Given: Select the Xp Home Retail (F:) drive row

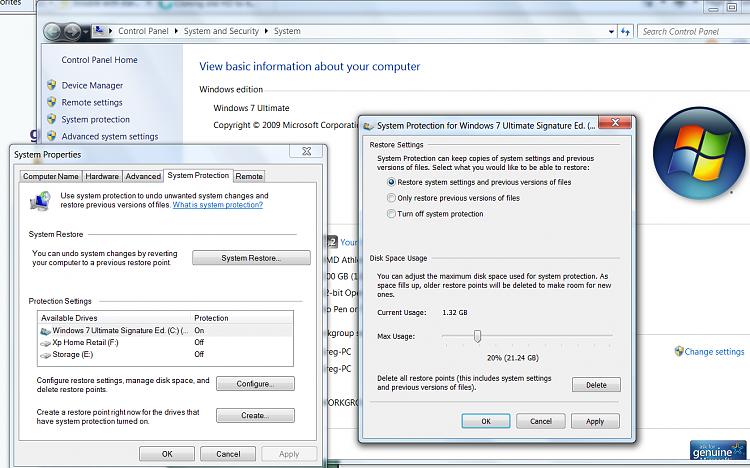Looking at the screenshot, I should (165, 342).
